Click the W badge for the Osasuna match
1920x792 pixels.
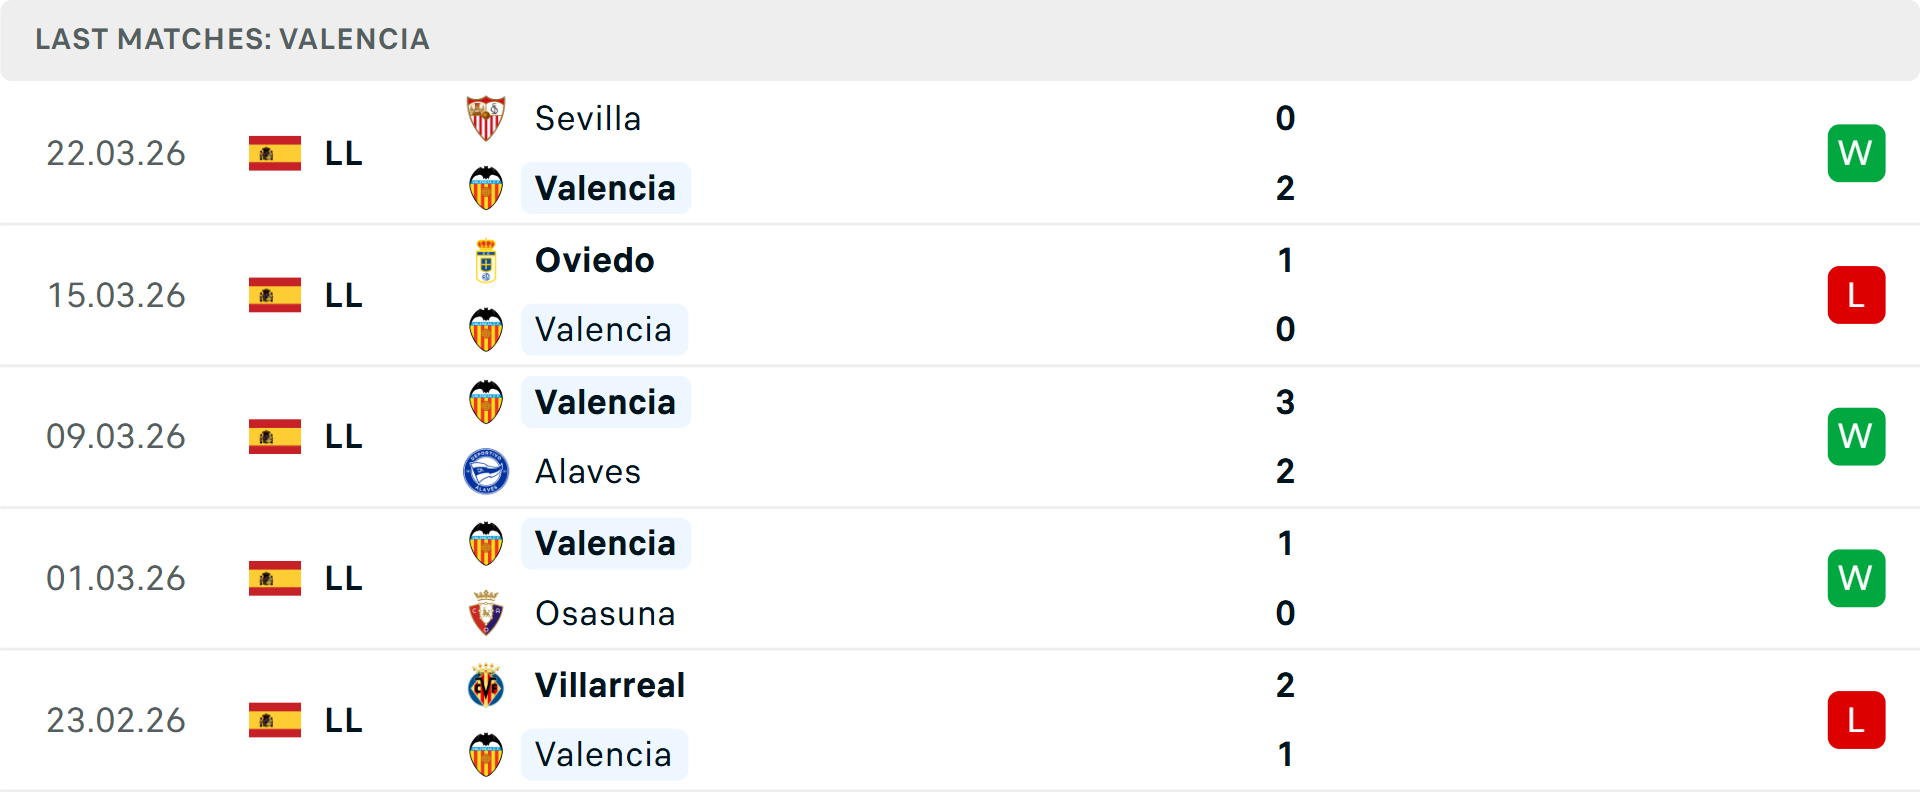tap(1856, 578)
